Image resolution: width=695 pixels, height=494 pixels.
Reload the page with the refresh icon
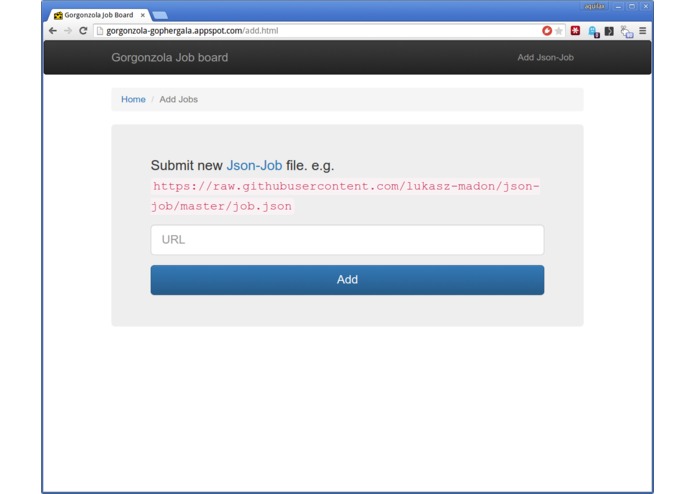click(x=83, y=31)
